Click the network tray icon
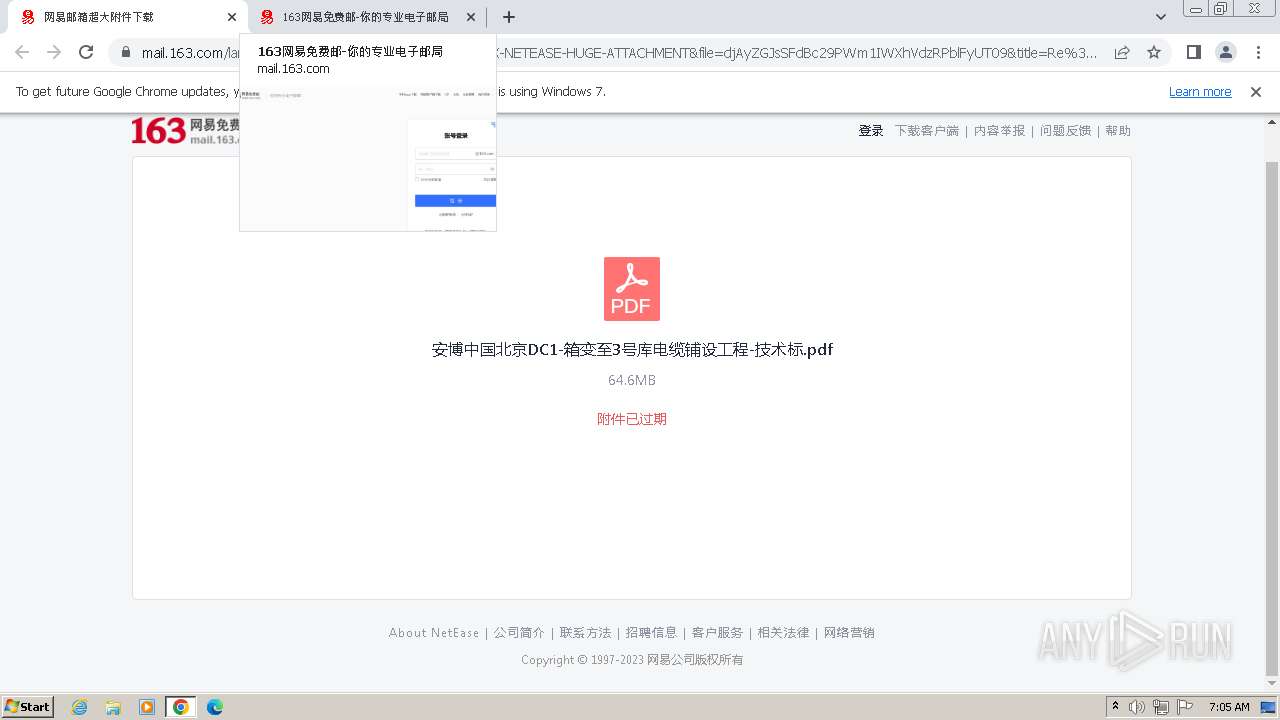Viewport: 1280px width, 720px height. click(1161, 707)
